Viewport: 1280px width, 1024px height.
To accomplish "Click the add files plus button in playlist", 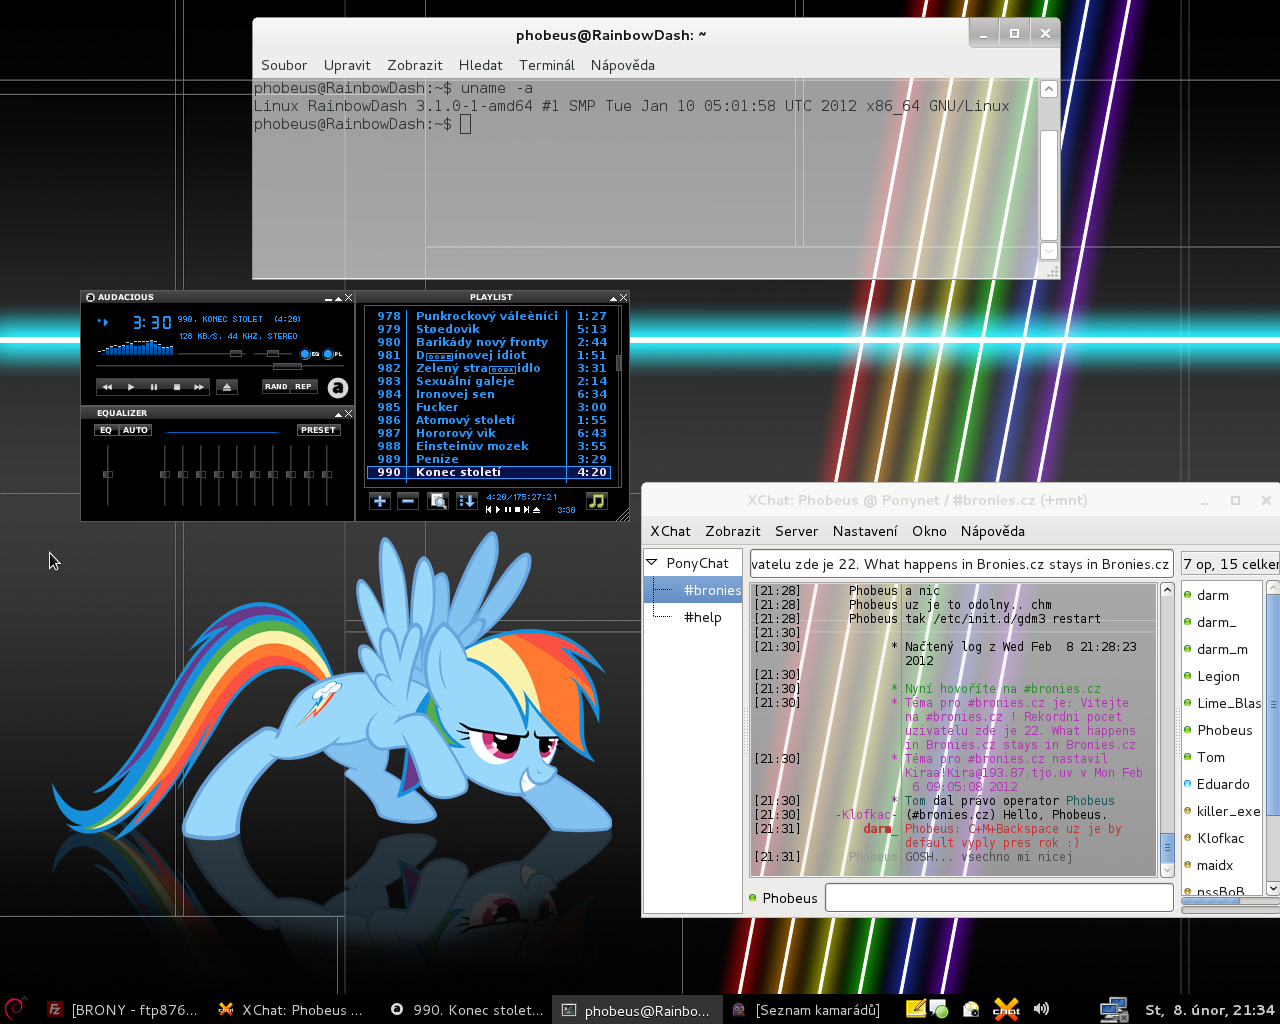I will click(379, 501).
